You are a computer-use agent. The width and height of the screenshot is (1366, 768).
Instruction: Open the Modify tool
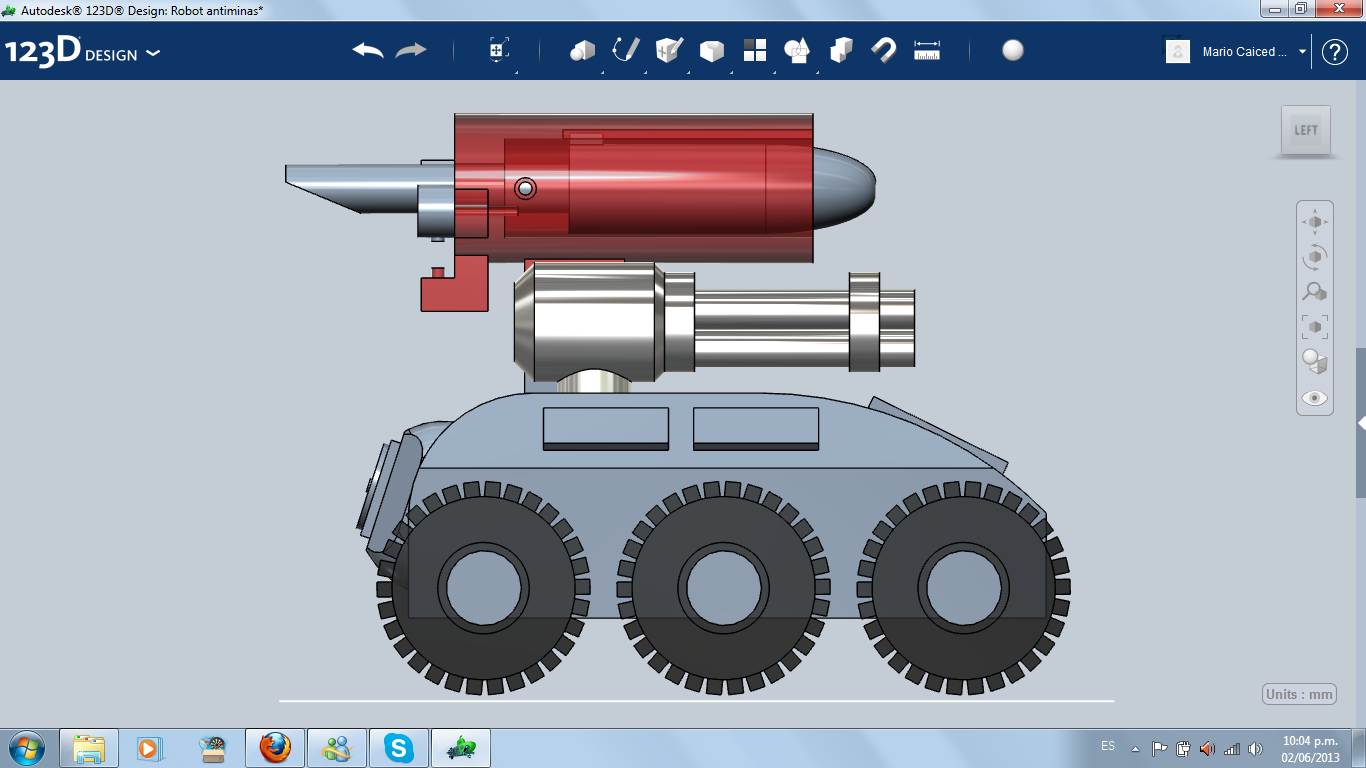pos(711,50)
